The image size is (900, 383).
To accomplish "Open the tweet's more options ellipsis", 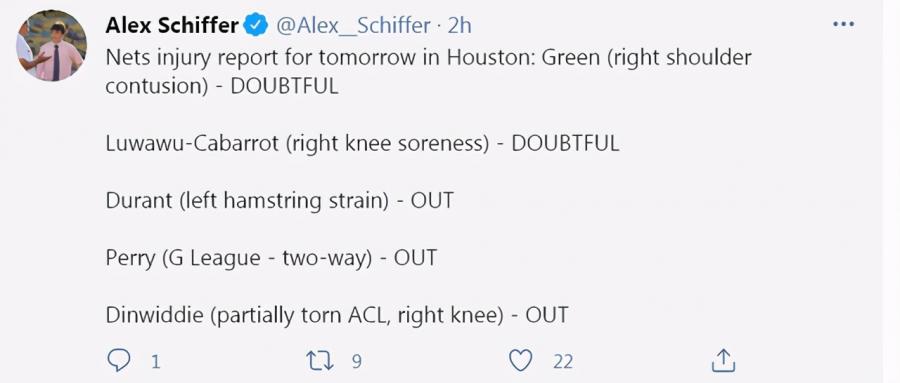I will [843, 25].
